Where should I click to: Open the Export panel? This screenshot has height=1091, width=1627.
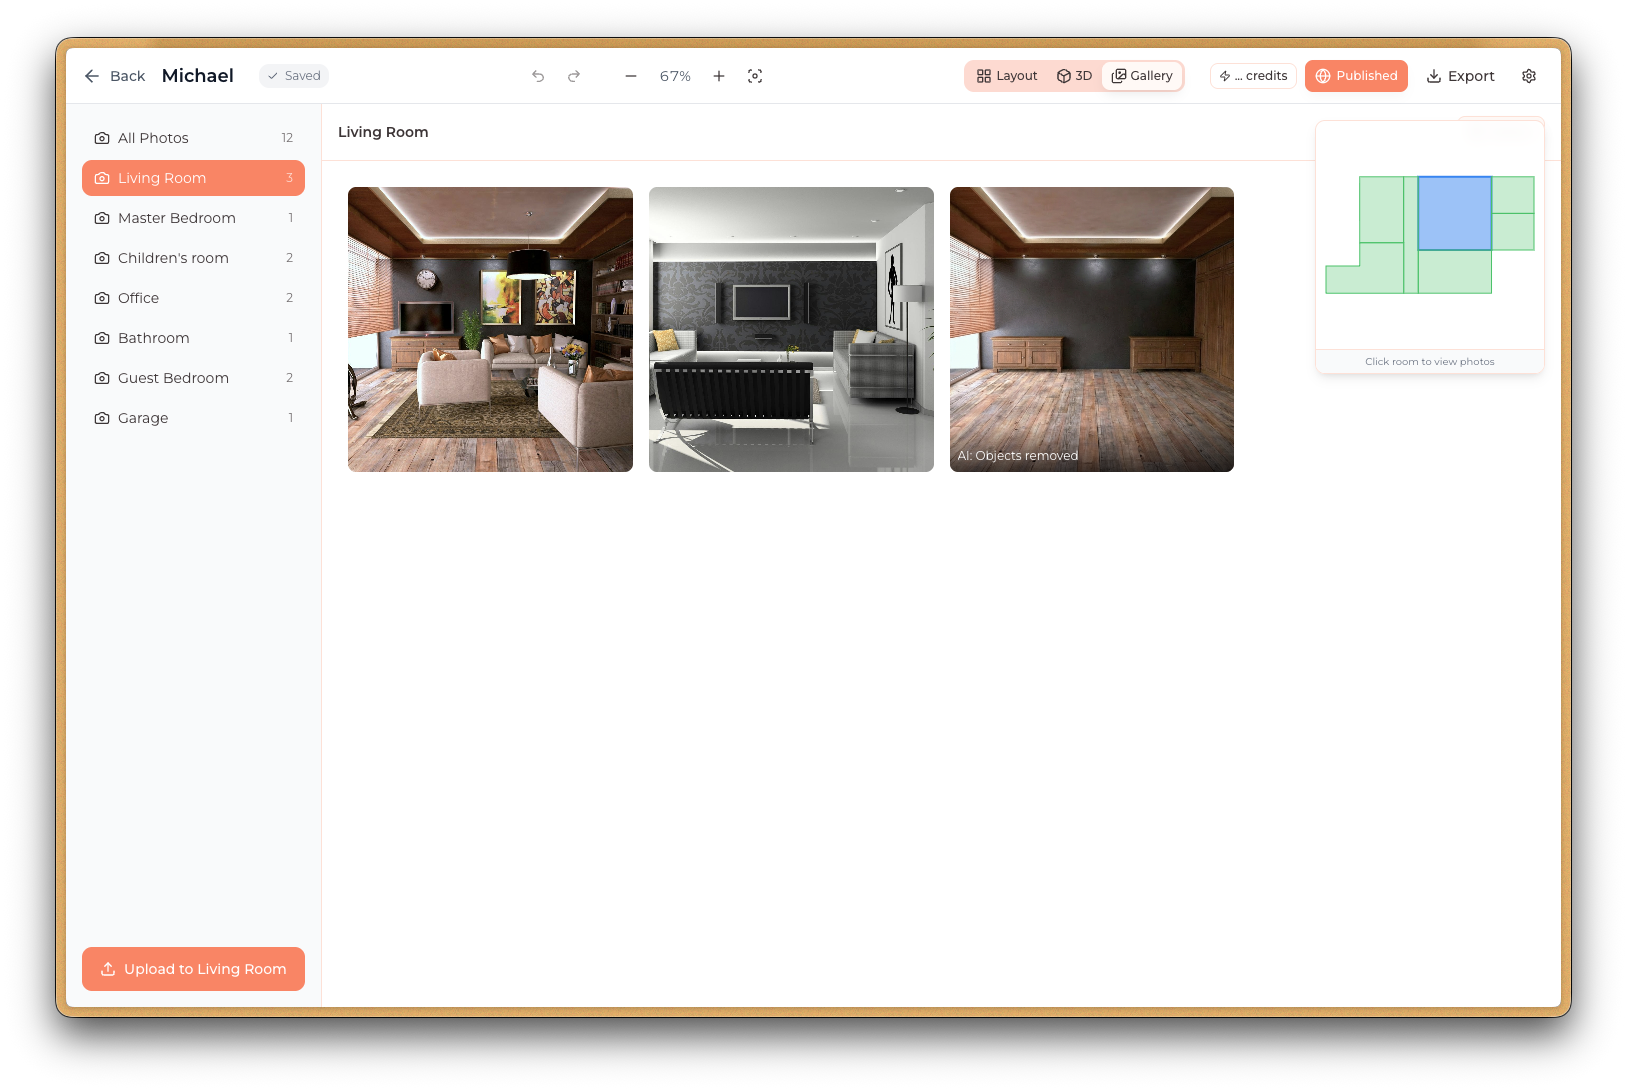[x=1459, y=75]
